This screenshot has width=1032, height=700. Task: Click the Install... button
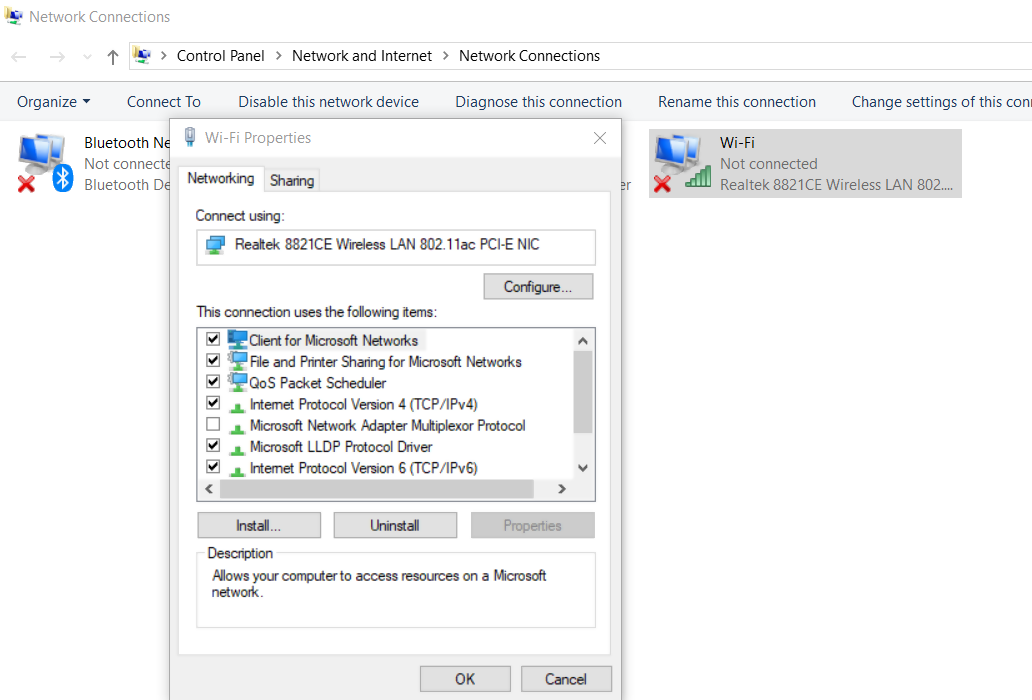click(x=259, y=525)
